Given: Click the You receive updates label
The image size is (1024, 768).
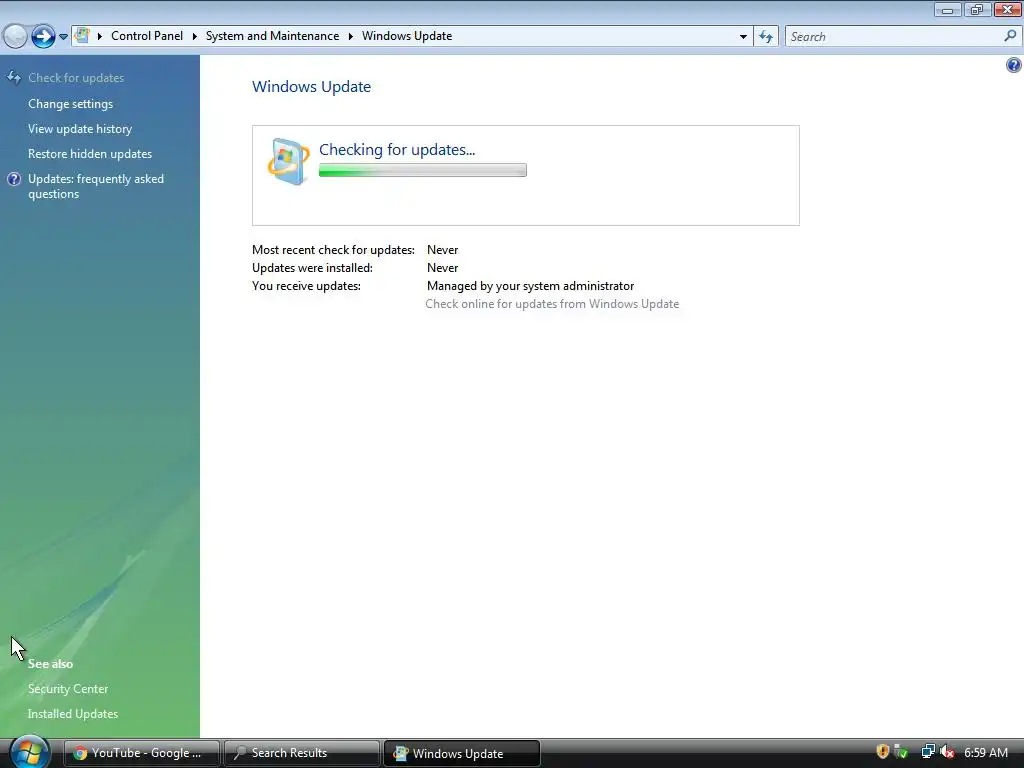Looking at the screenshot, I should (x=306, y=286).
